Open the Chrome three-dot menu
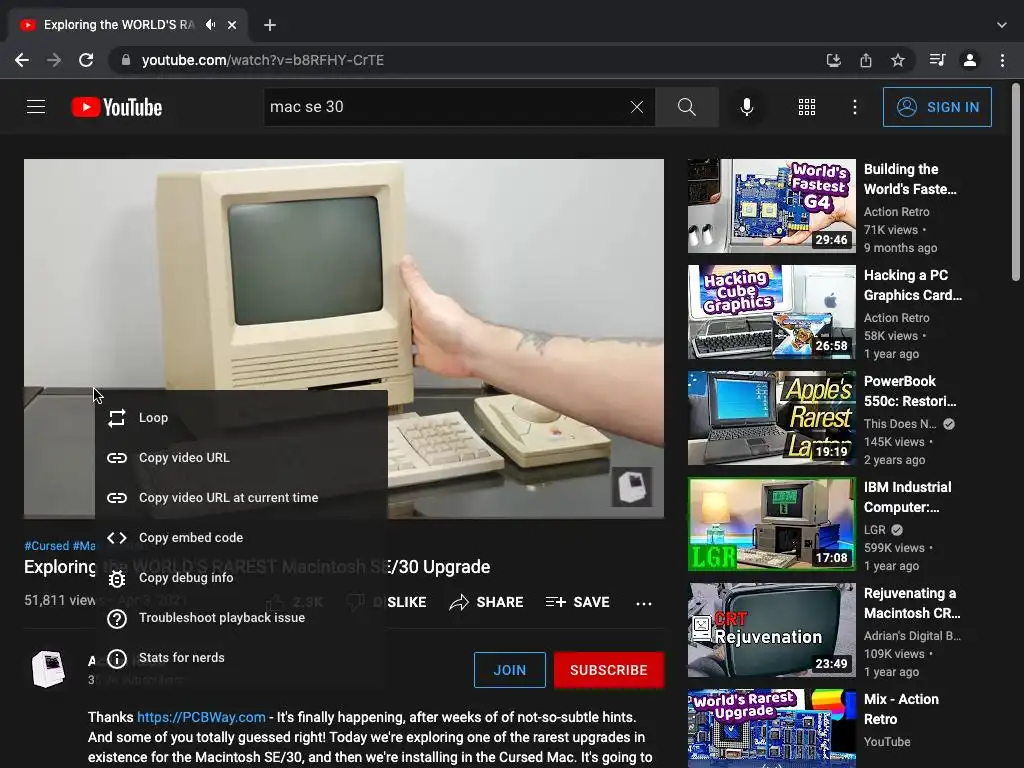 [x=1002, y=60]
